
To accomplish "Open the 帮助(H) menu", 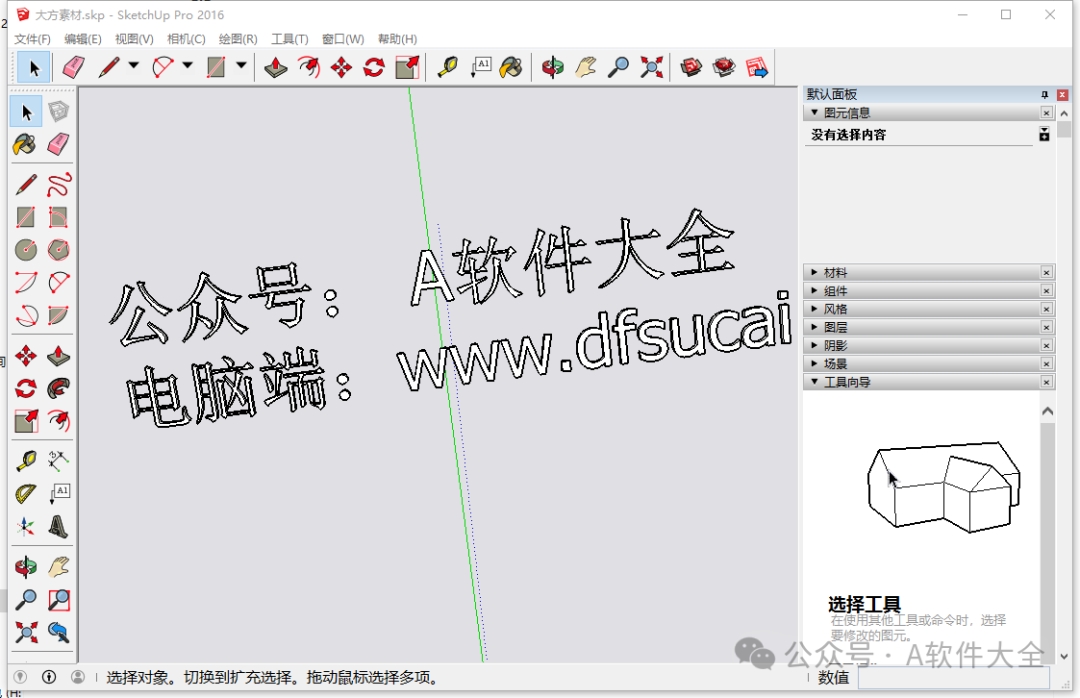I will click(397, 39).
